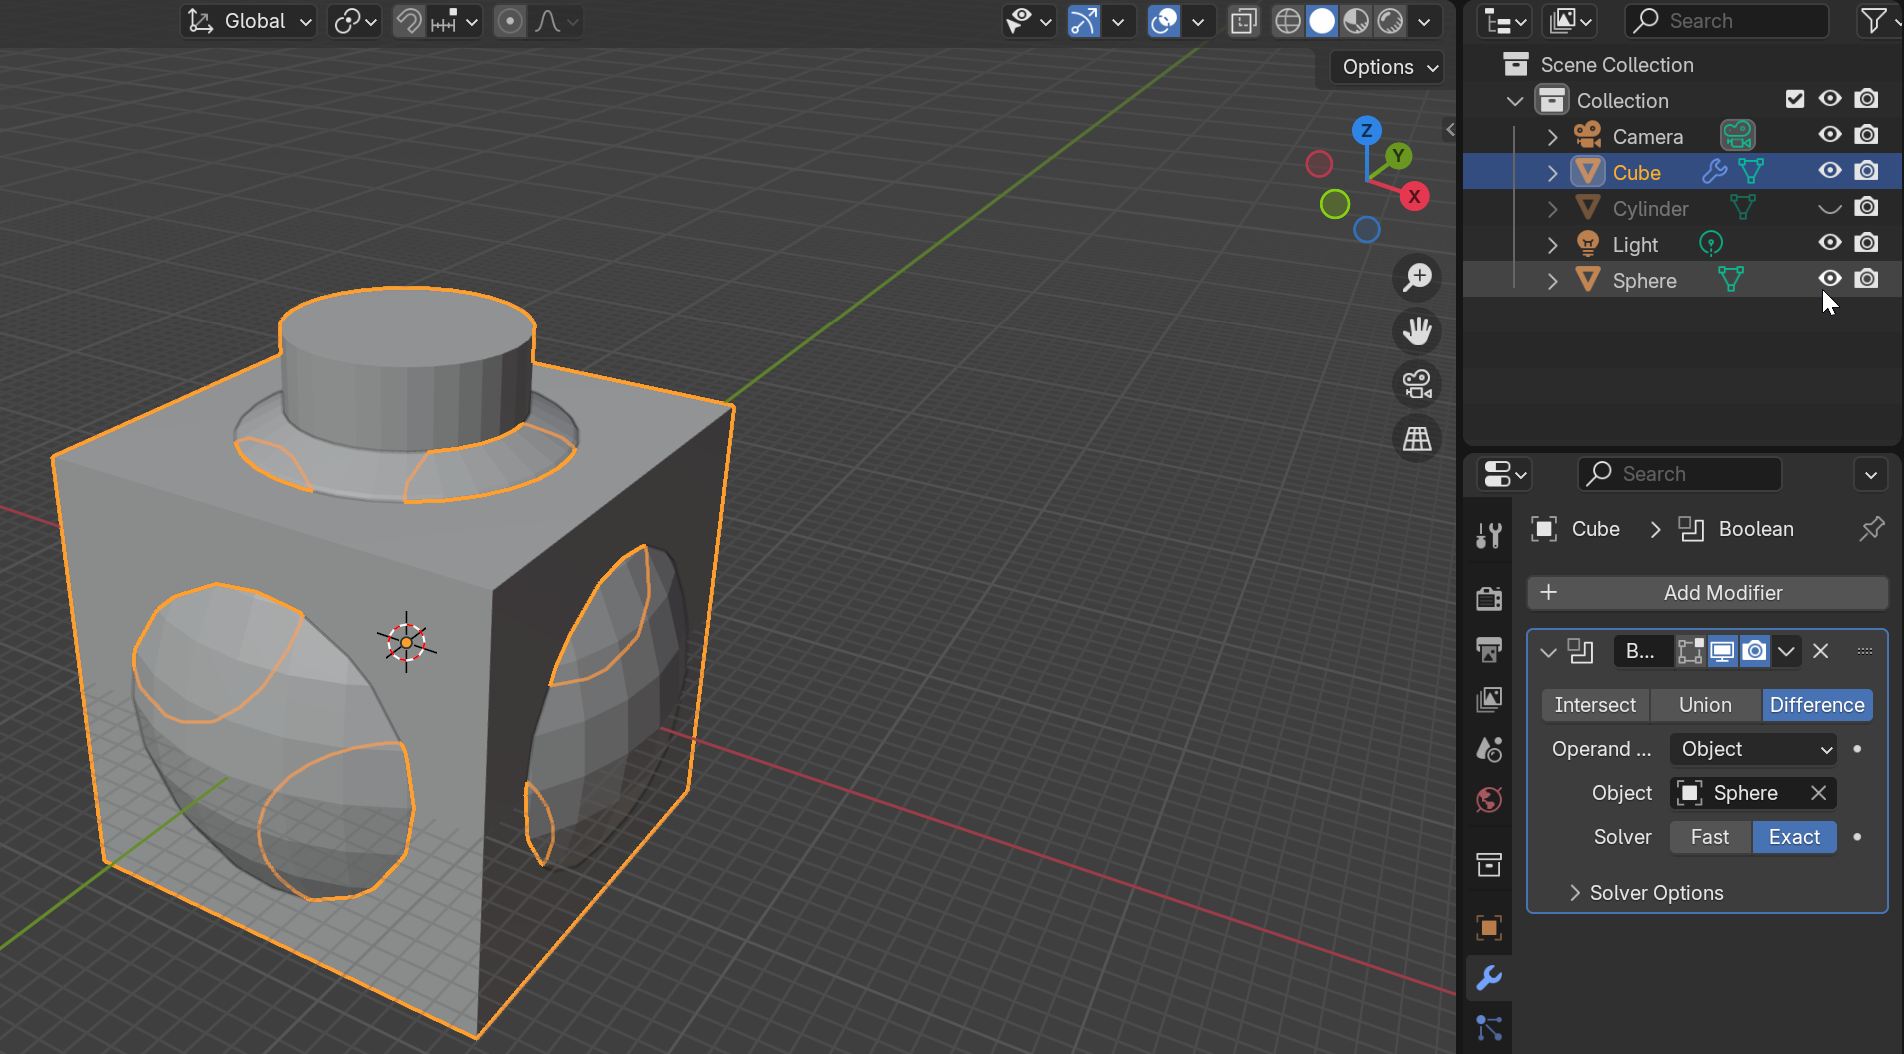This screenshot has width=1904, height=1054.
Task: Hide the Sphere object in viewport
Action: (x=1829, y=279)
